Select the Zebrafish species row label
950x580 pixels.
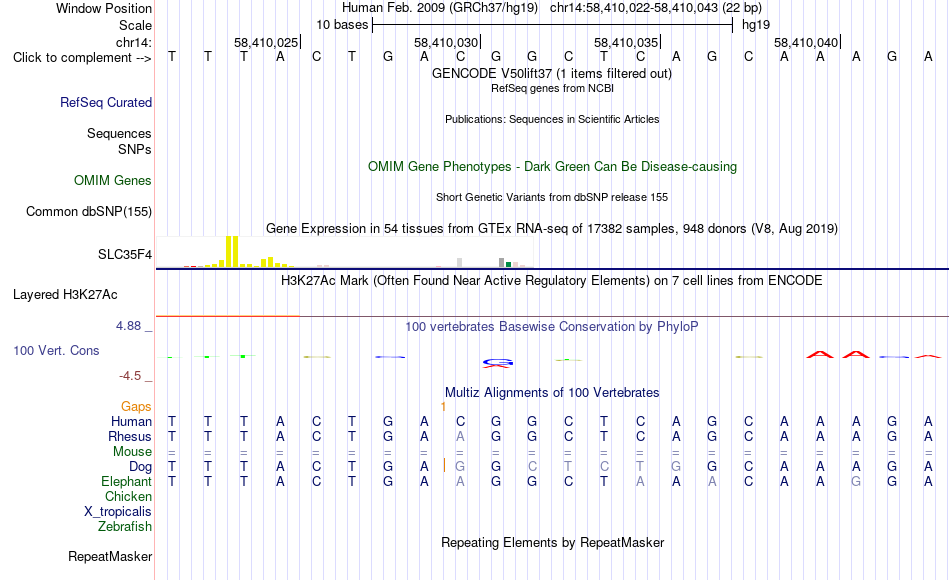(125, 527)
